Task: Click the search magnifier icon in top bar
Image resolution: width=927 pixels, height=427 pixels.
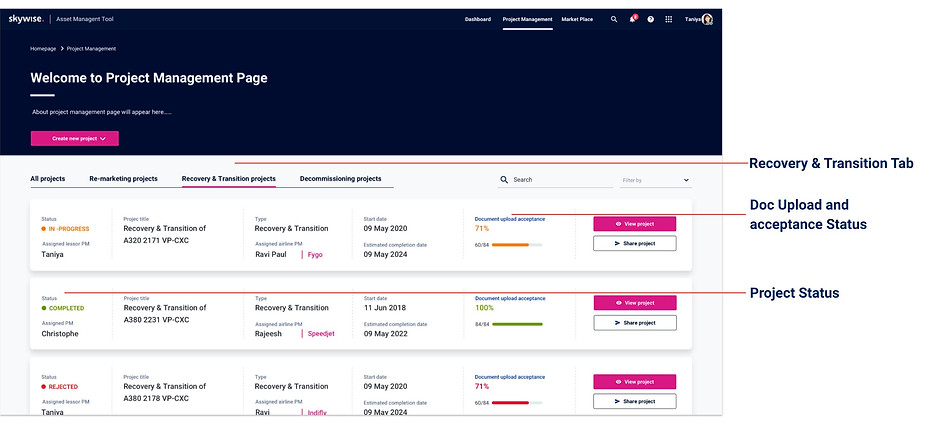Action: (x=614, y=20)
